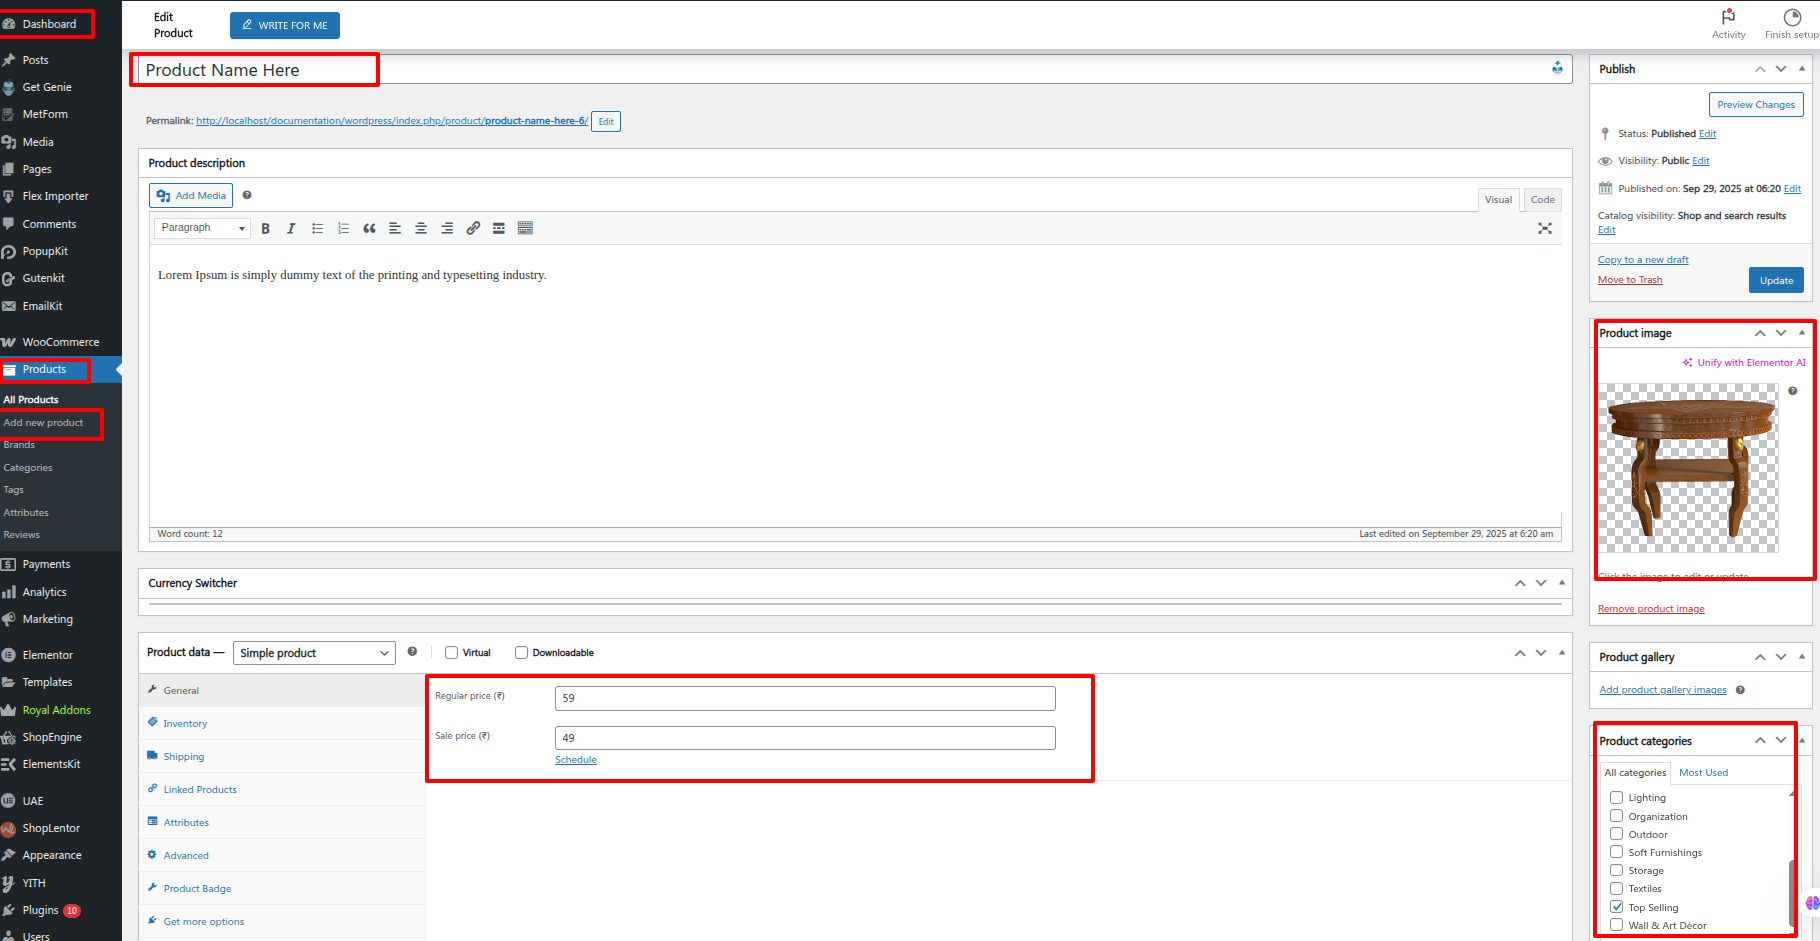Screen dimensions: 1820x941
Task: Enable fullscreen distraction-free editor mode
Action: (x=1544, y=229)
